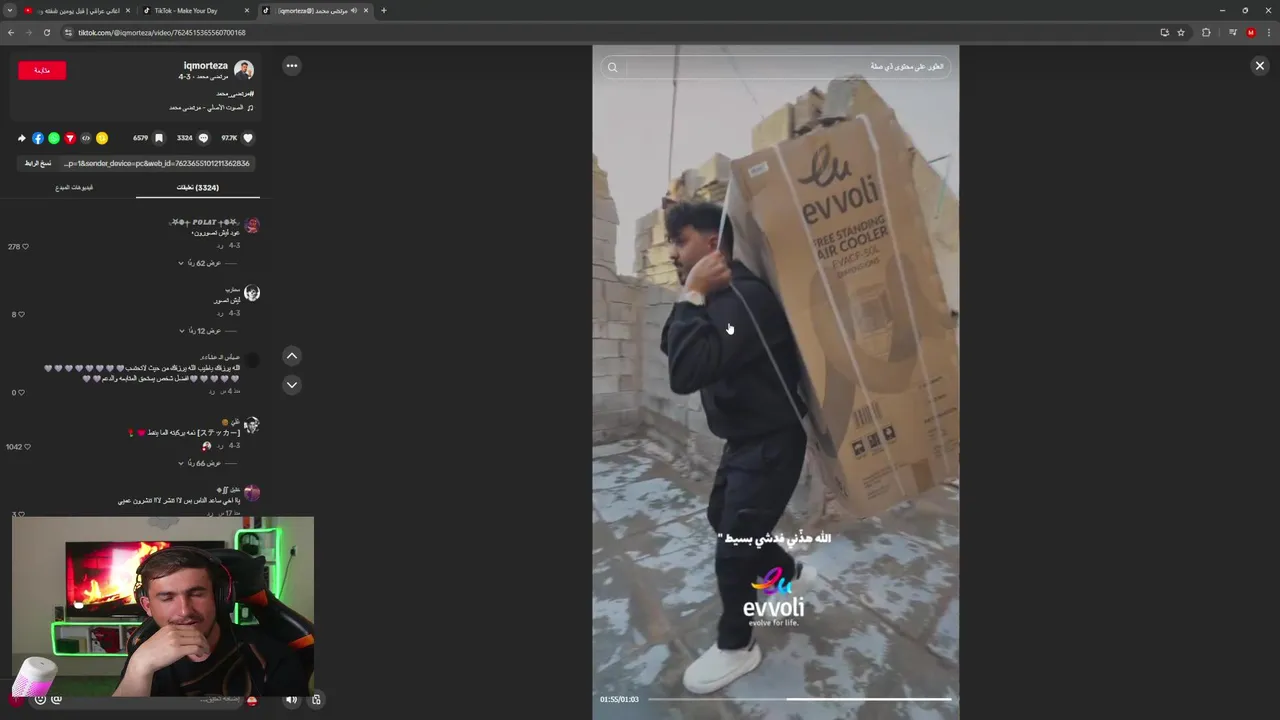The image size is (1280, 720).
Task: Open the tab search dropdown
Action: 9,10
